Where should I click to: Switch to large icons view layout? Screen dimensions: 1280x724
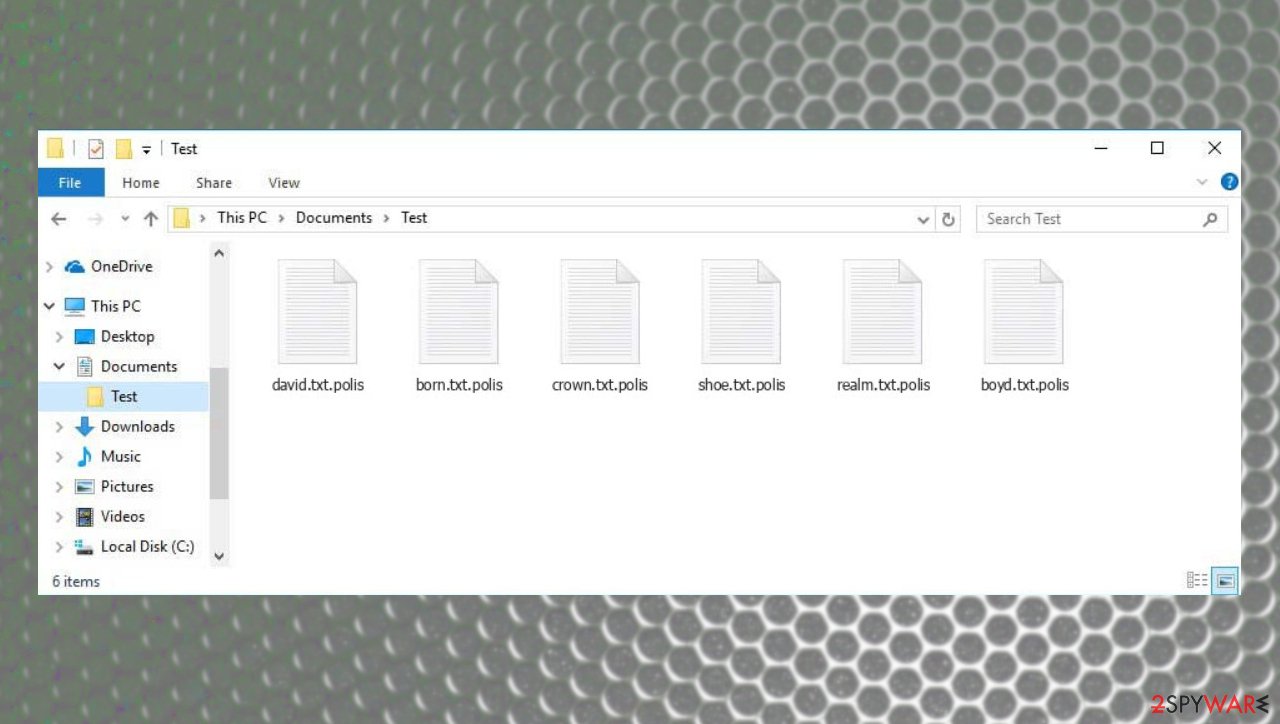click(1225, 580)
